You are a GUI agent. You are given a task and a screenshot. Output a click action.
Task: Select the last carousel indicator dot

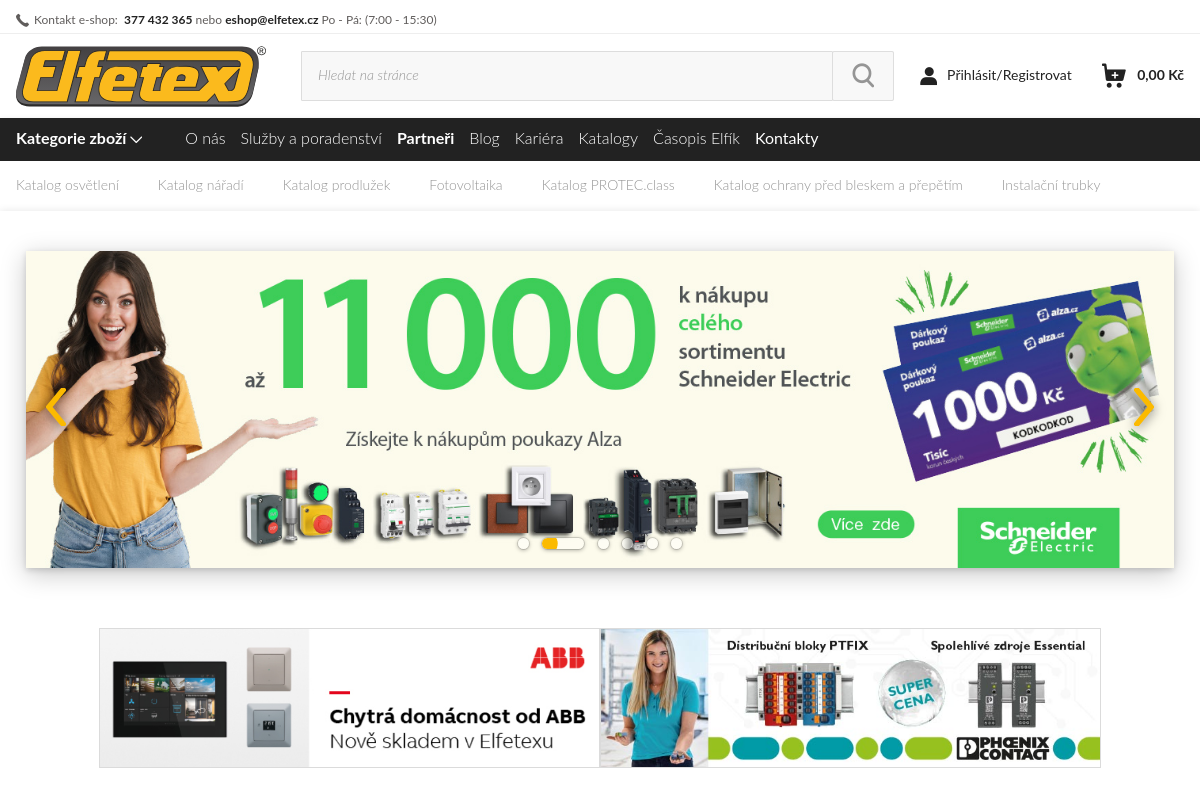pos(676,544)
